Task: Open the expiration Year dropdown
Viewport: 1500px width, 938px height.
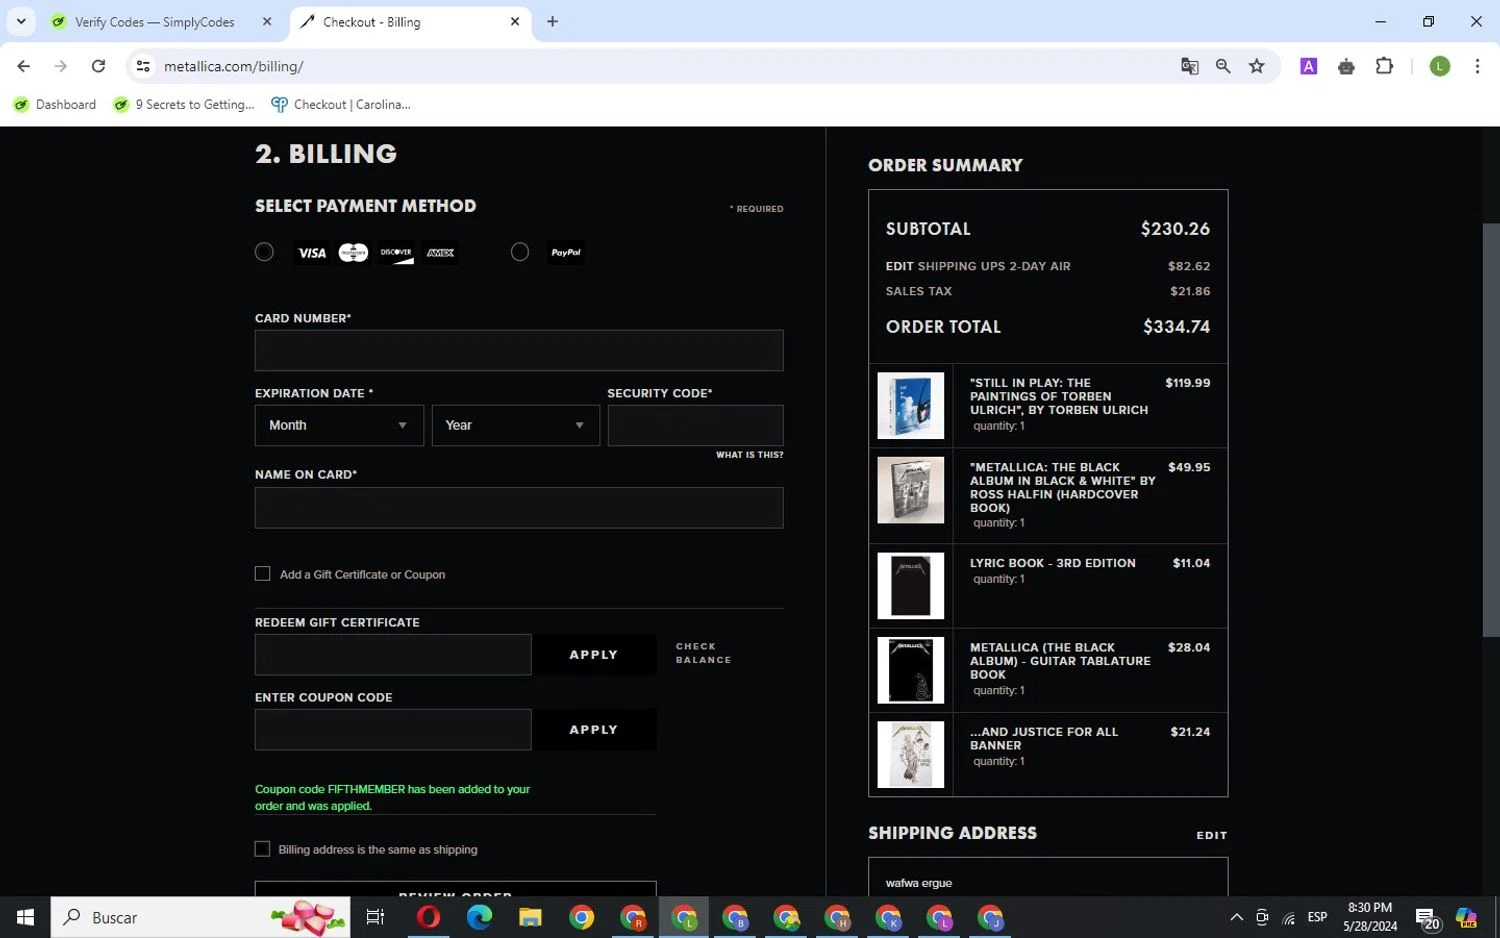Action: [x=515, y=425]
